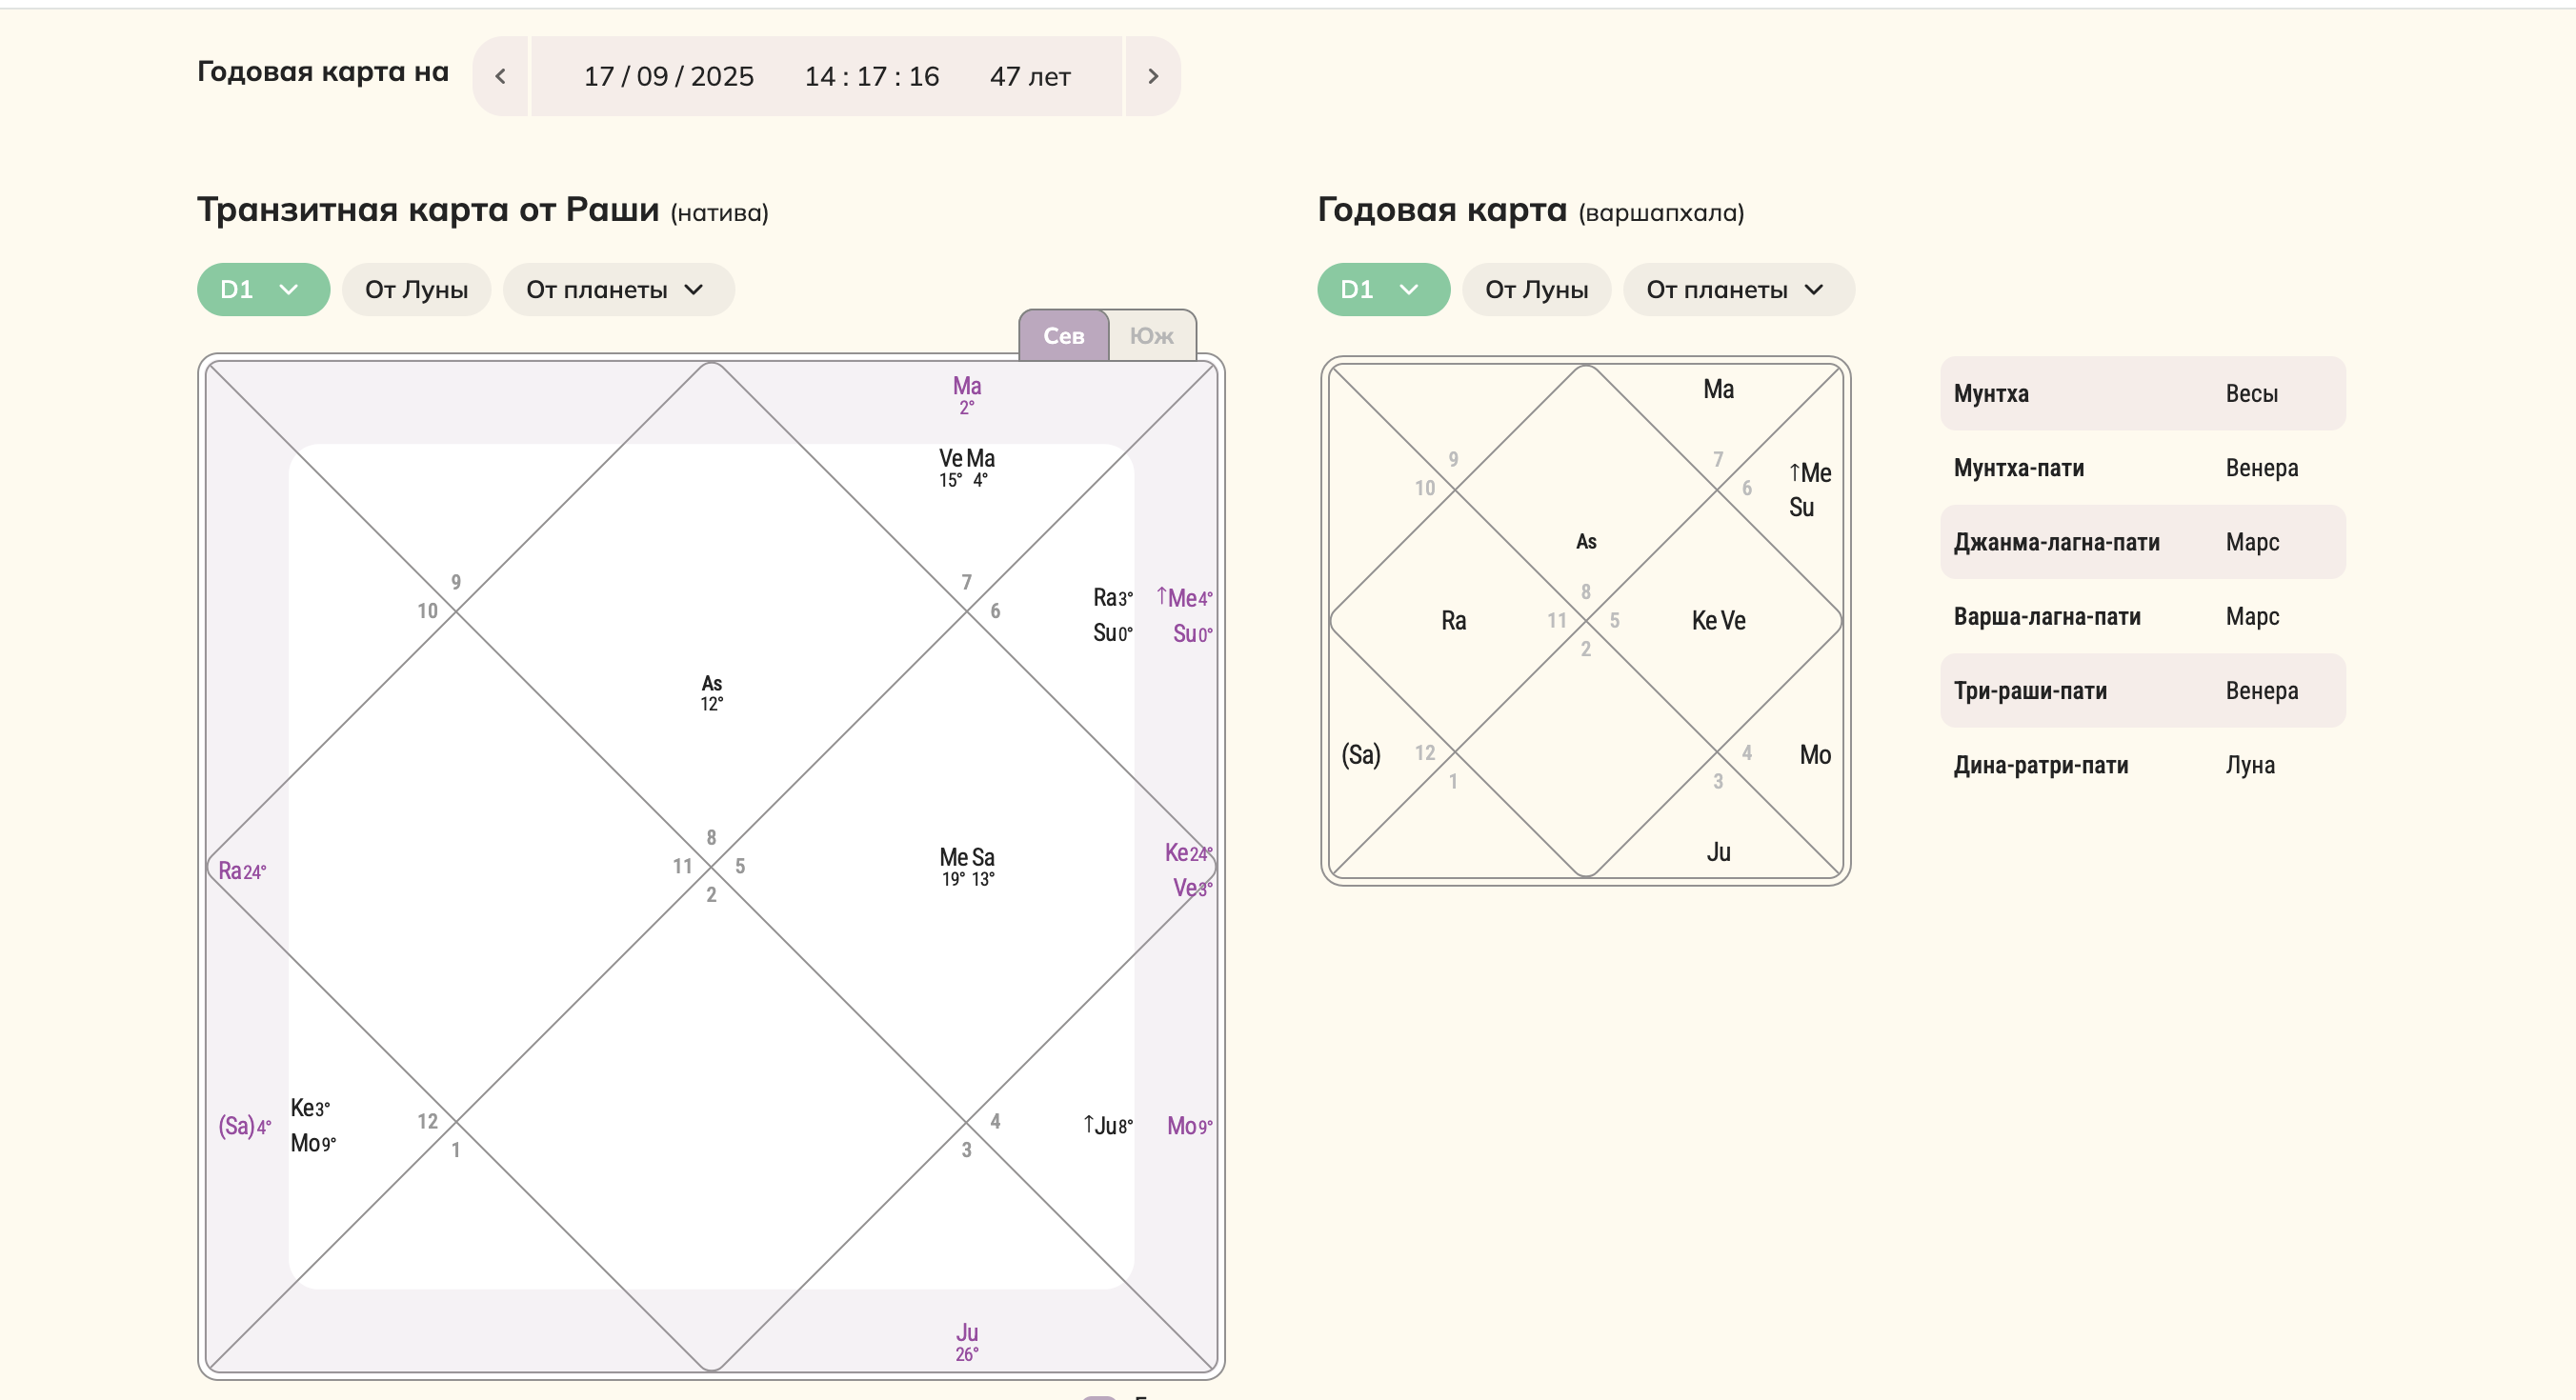This screenshot has height=1400, width=2576.
Task: Click the As 12° marker in transit chart
Action: point(711,692)
